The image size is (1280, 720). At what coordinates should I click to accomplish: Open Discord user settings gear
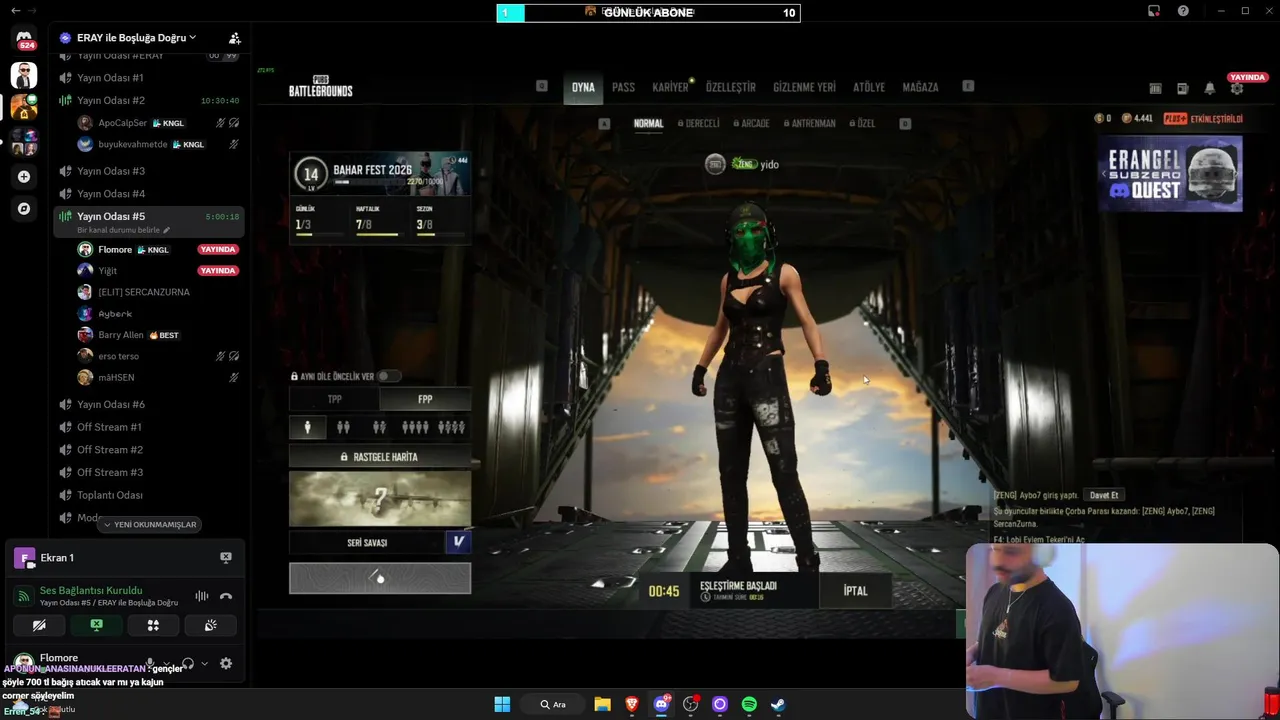point(226,663)
